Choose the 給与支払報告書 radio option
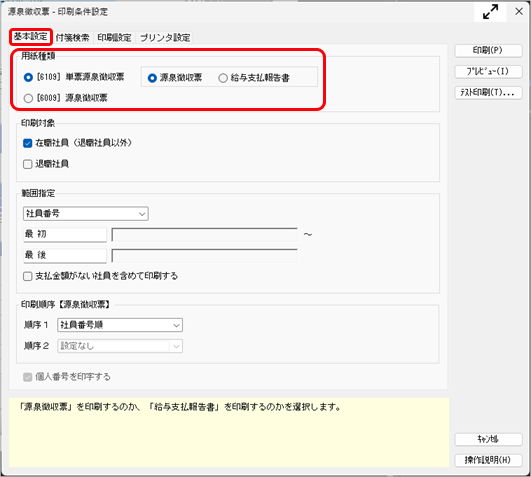Viewport: 531px width, 477px height. coord(223,78)
